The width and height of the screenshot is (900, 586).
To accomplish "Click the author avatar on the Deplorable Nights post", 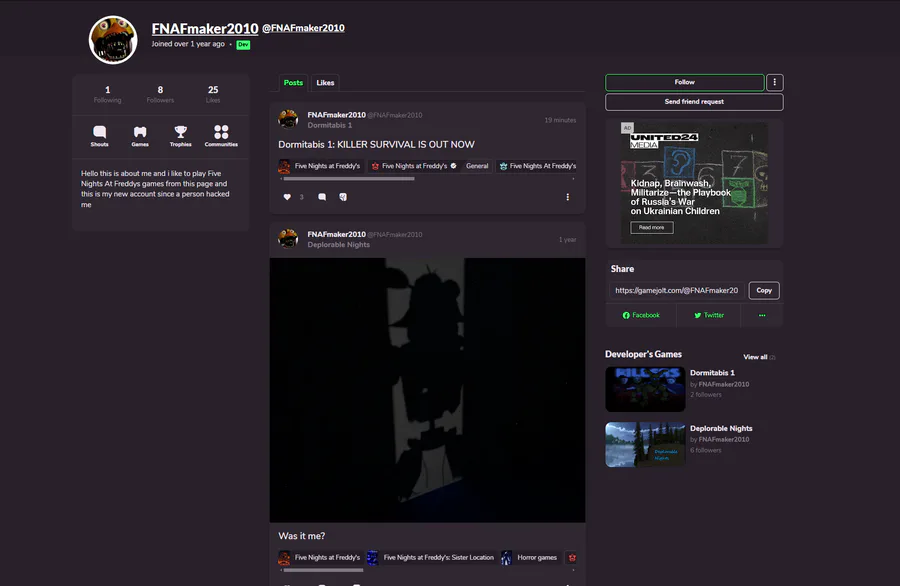I will tap(288, 239).
